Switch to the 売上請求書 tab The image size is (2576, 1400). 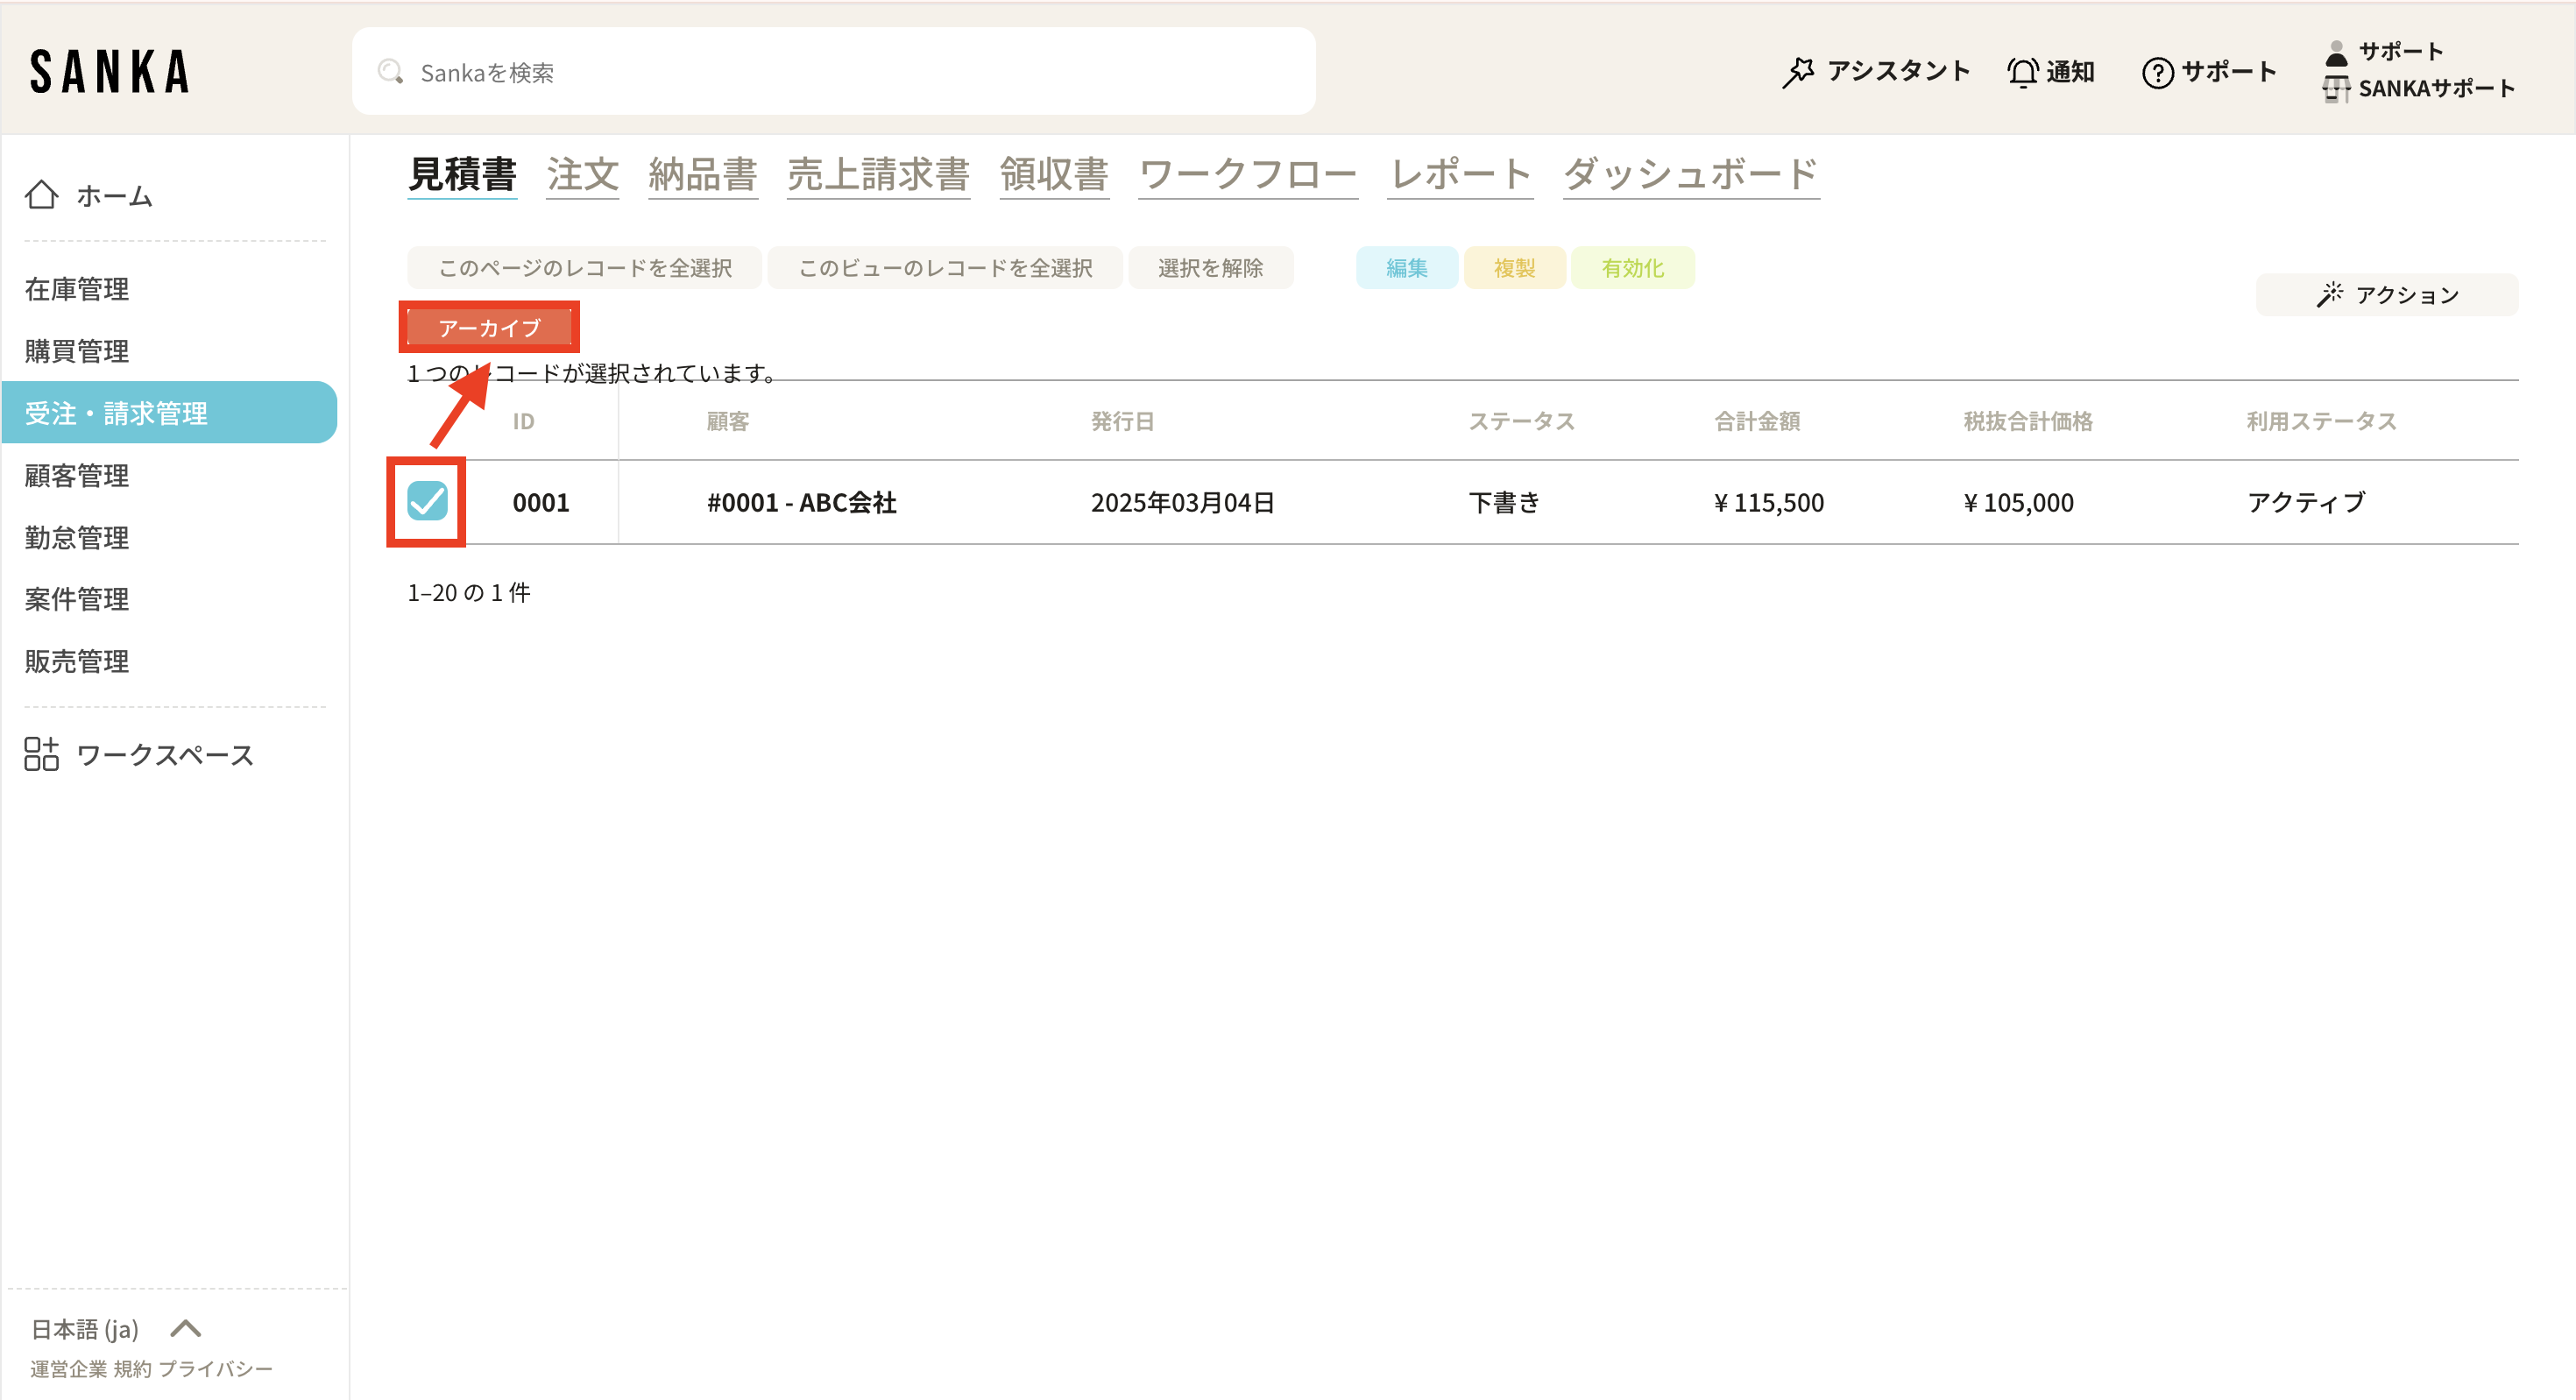878,174
